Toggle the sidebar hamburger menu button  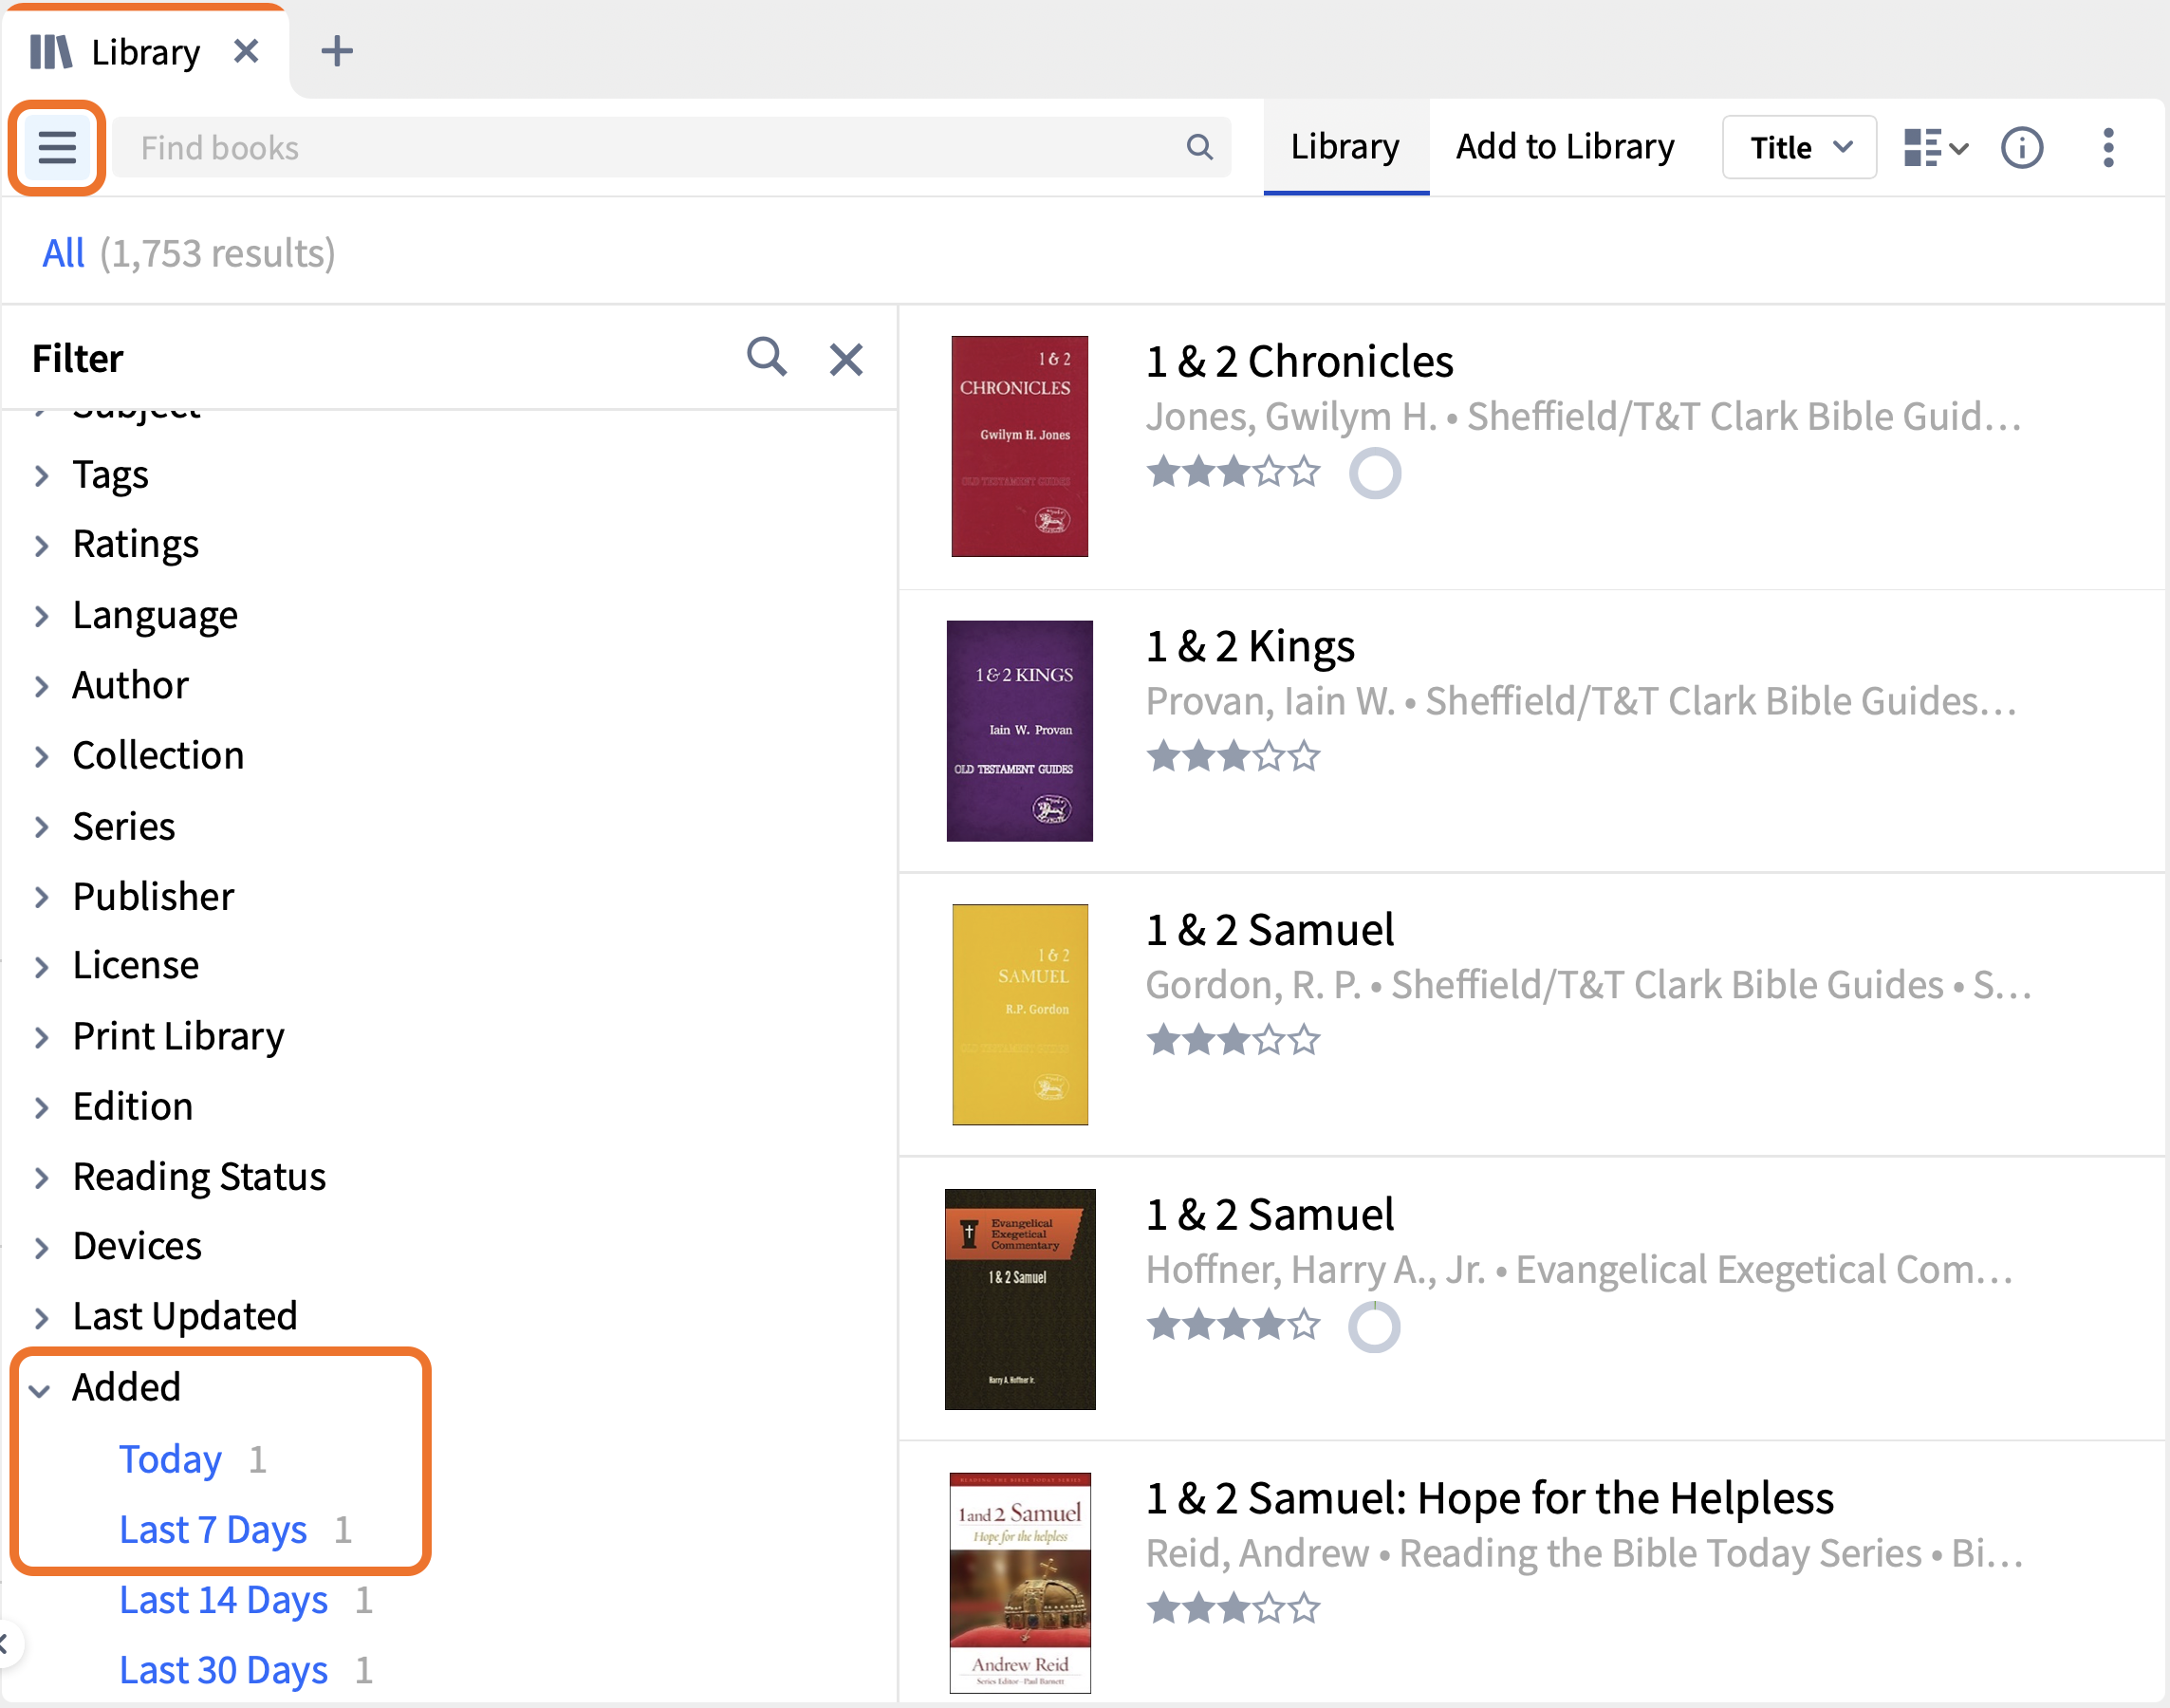coord(57,148)
